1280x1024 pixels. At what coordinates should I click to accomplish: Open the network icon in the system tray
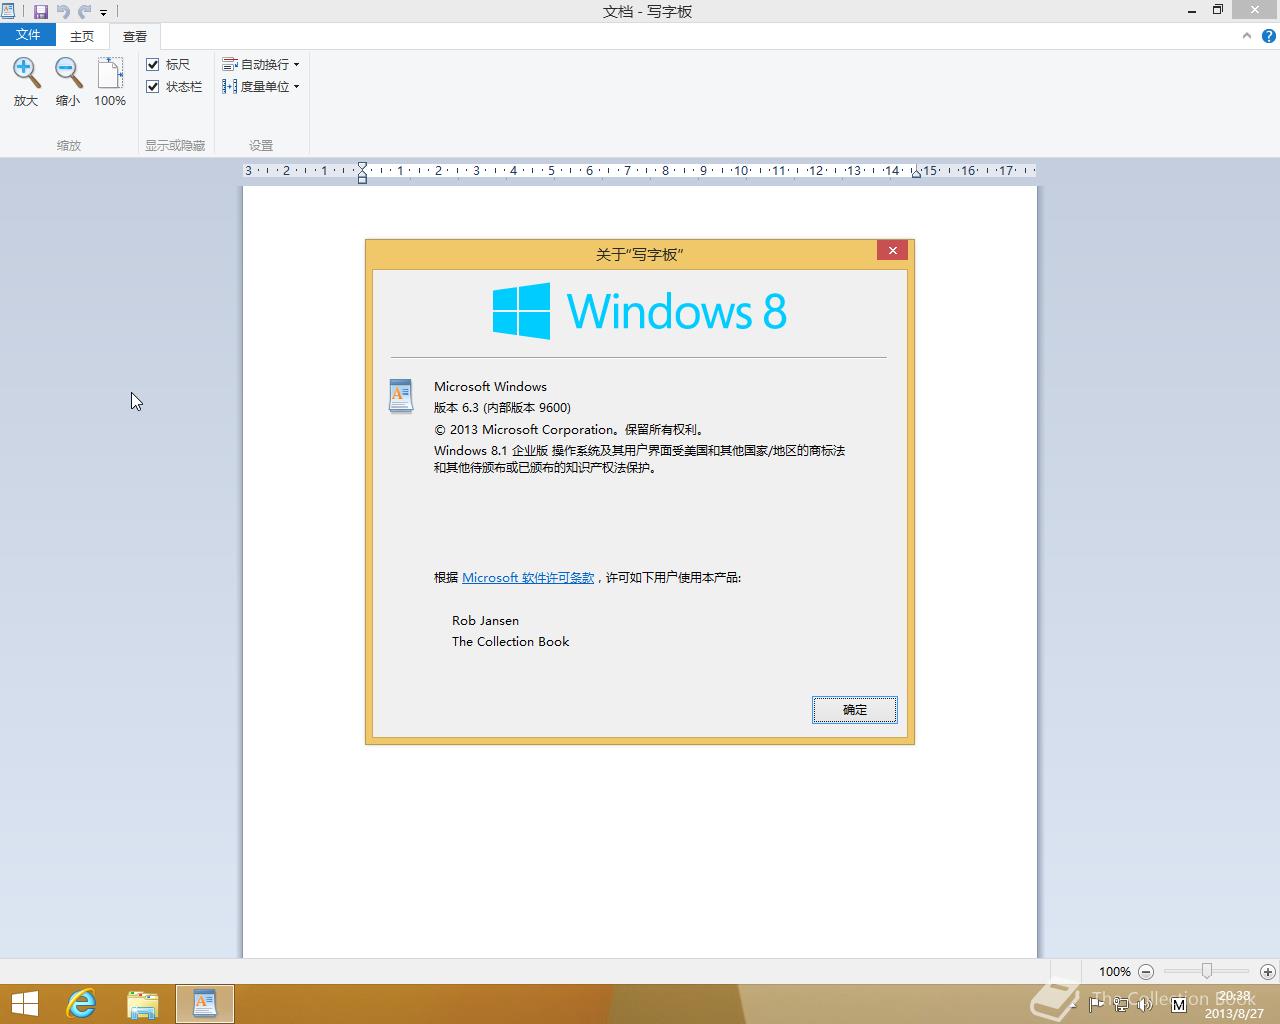[x=1122, y=1004]
